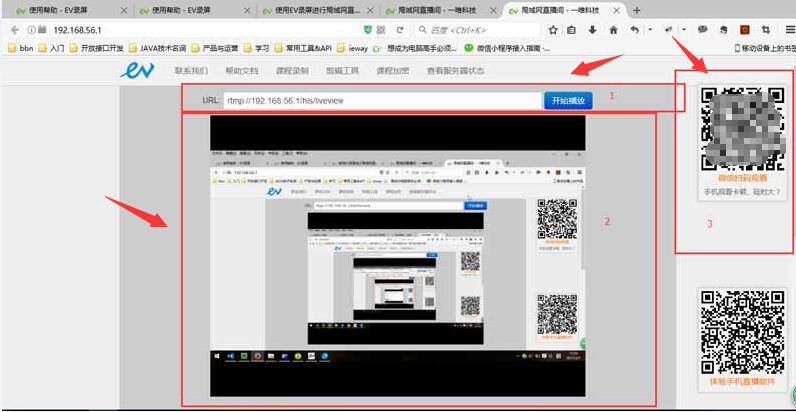The height and width of the screenshot is (412, 796).
Task: Open the 微信小程序接入指南 bookmark
Action: (507, 49)
